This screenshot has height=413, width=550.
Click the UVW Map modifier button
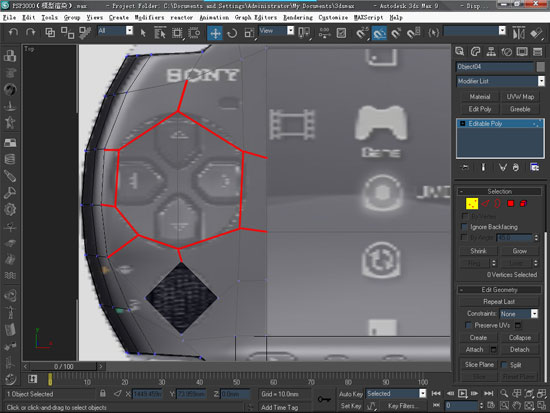(520, 97)
